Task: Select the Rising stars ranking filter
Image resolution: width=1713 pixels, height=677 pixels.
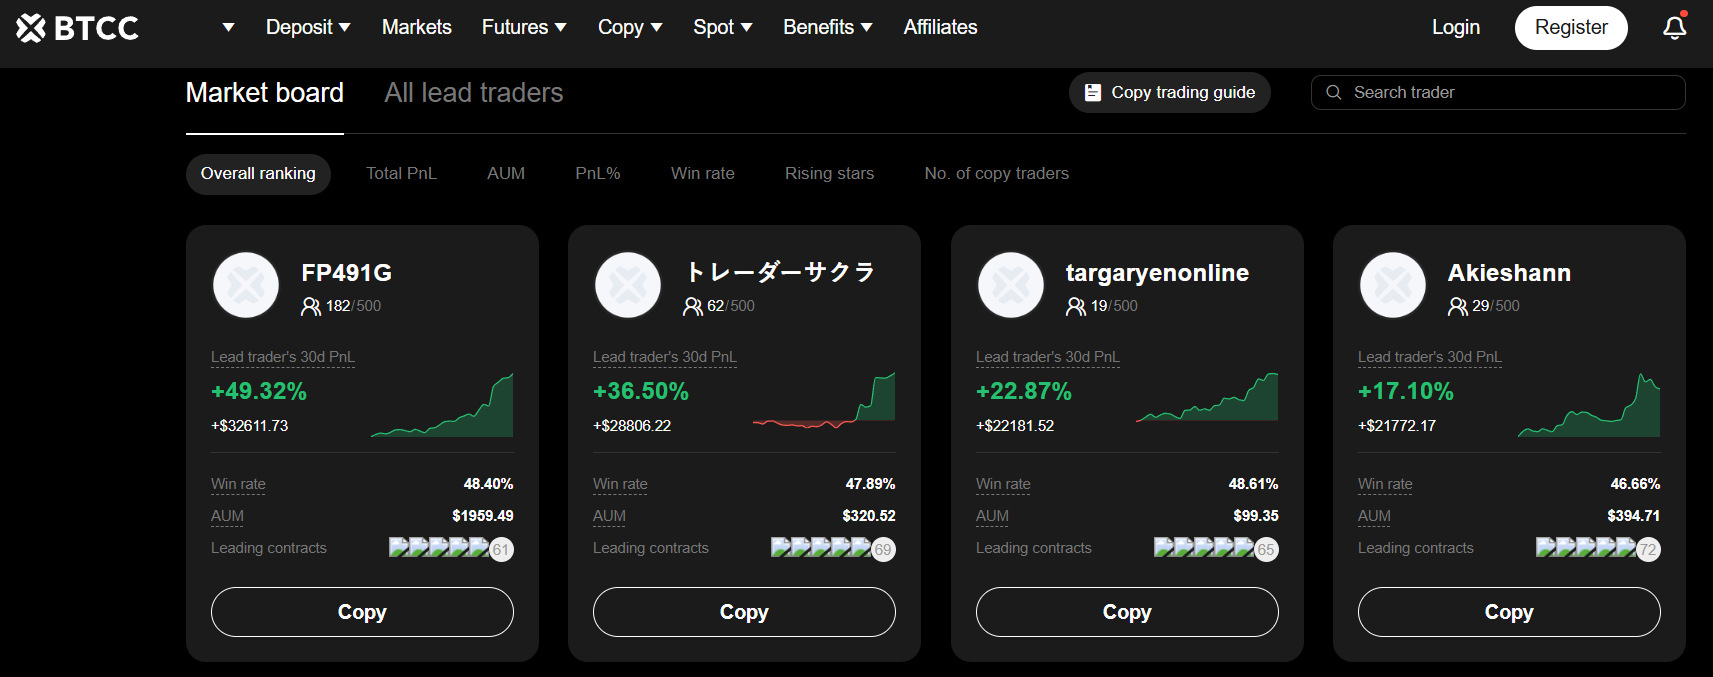Action: [829, 173]
